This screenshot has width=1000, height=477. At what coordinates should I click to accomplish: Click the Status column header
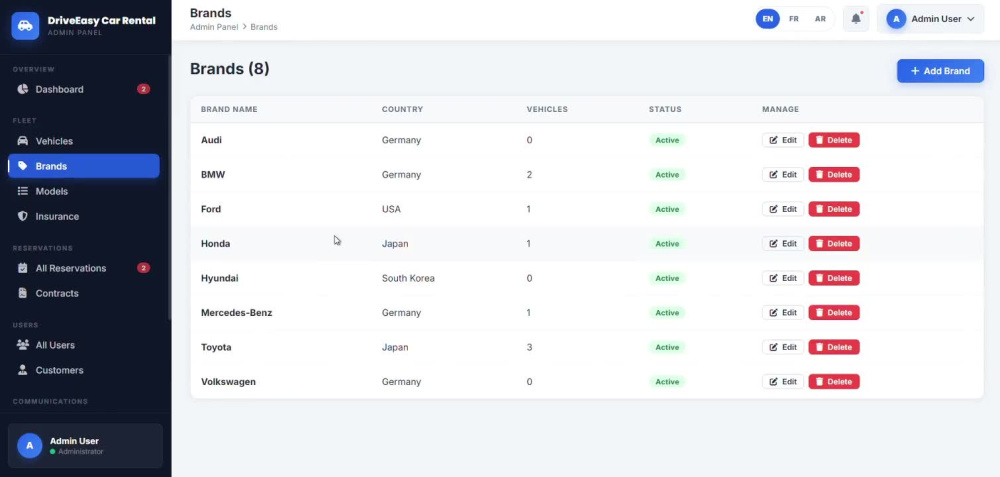pyautogui.click(x=665, y=109)
